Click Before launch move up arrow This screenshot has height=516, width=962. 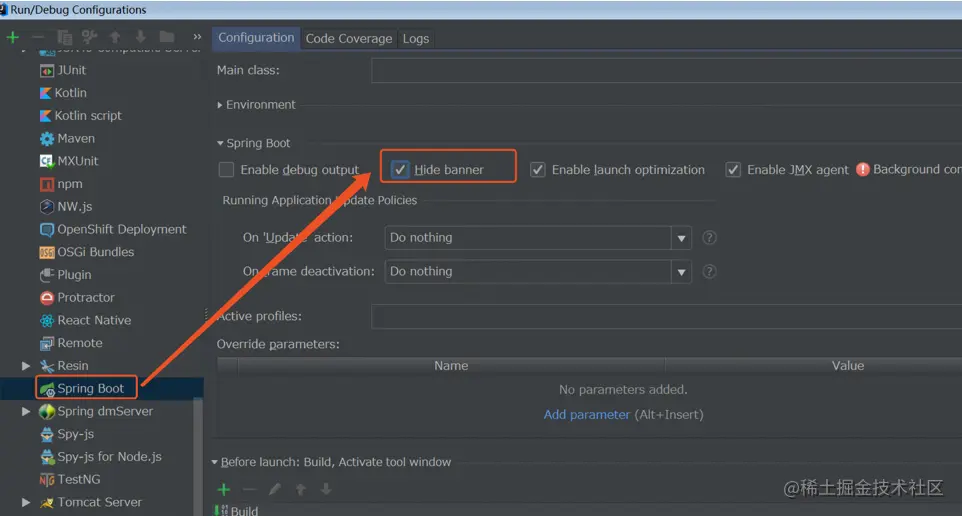[301, 489]
